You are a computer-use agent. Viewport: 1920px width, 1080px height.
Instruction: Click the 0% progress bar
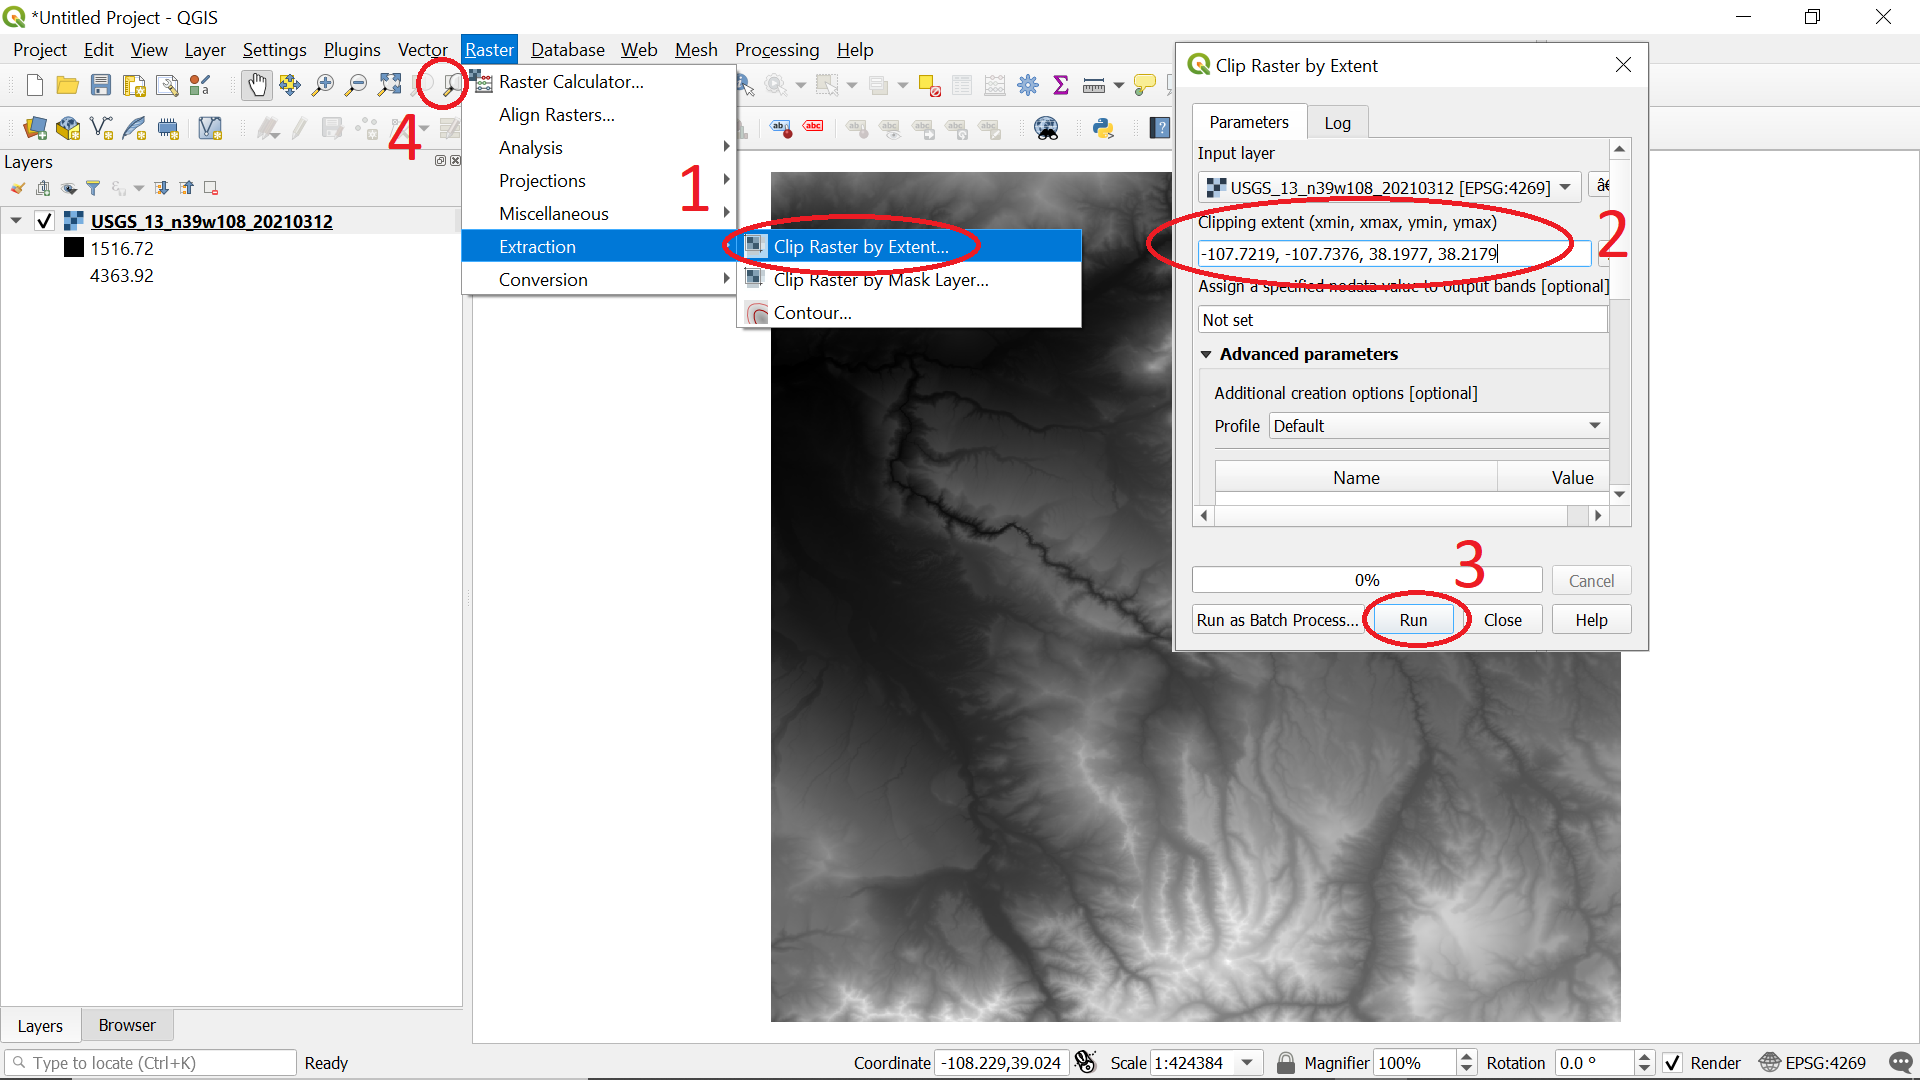tap(1366, 580)
